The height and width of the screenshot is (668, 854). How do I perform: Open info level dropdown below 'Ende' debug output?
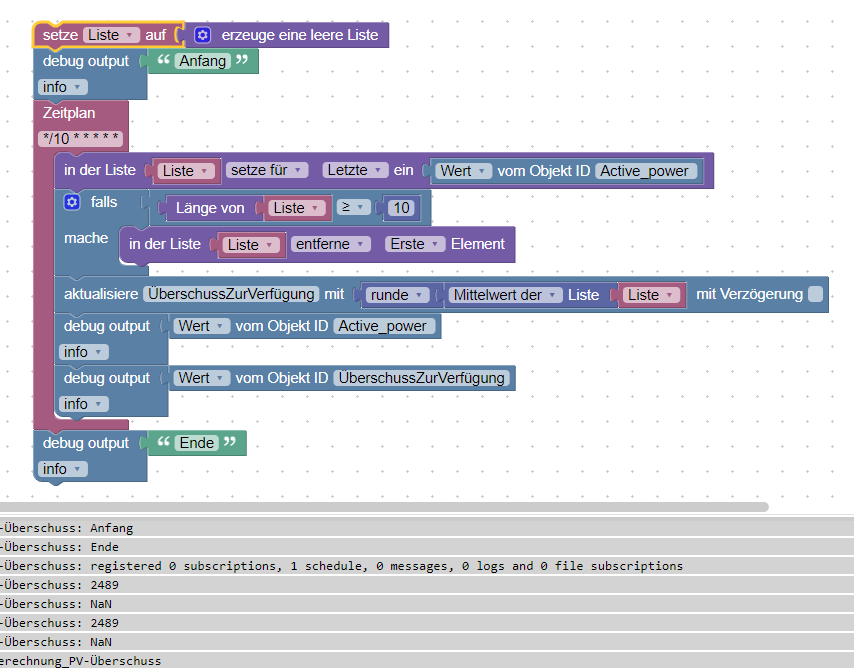pyautogui.click(x=62, y=469)
